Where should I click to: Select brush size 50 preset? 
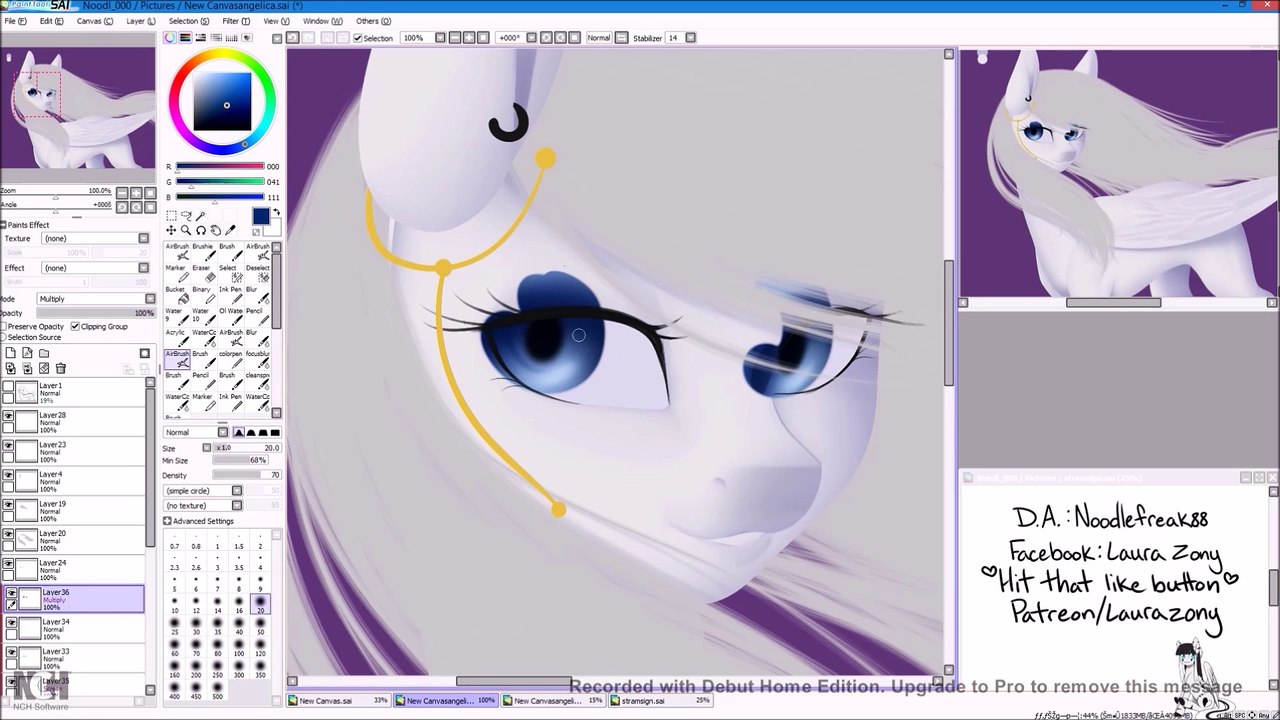tap(260, 627)
